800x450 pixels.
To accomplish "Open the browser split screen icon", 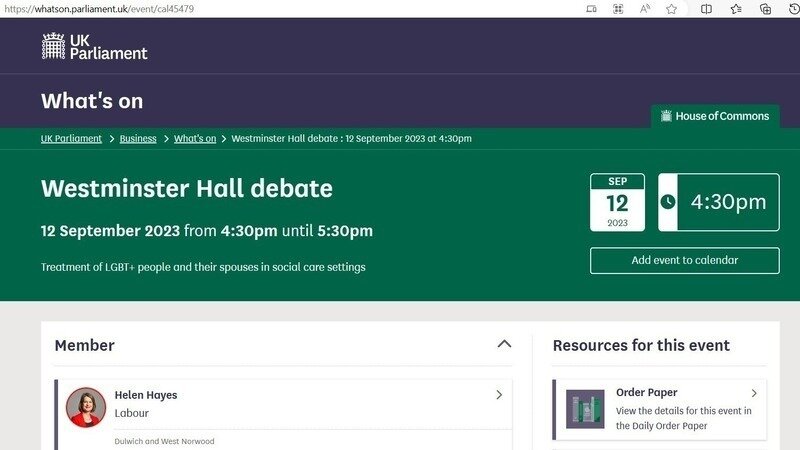I will click(x=706, y=9).
